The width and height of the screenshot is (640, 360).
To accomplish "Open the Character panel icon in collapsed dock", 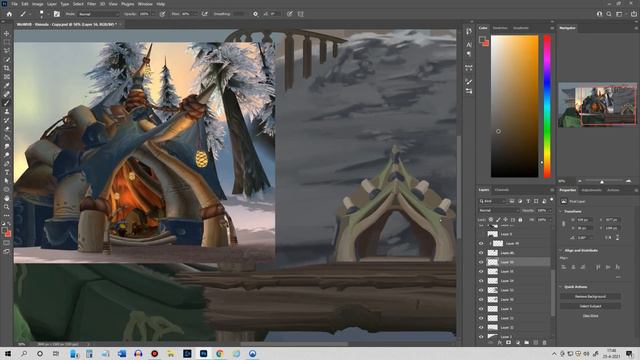I will [x=469, y=44].
